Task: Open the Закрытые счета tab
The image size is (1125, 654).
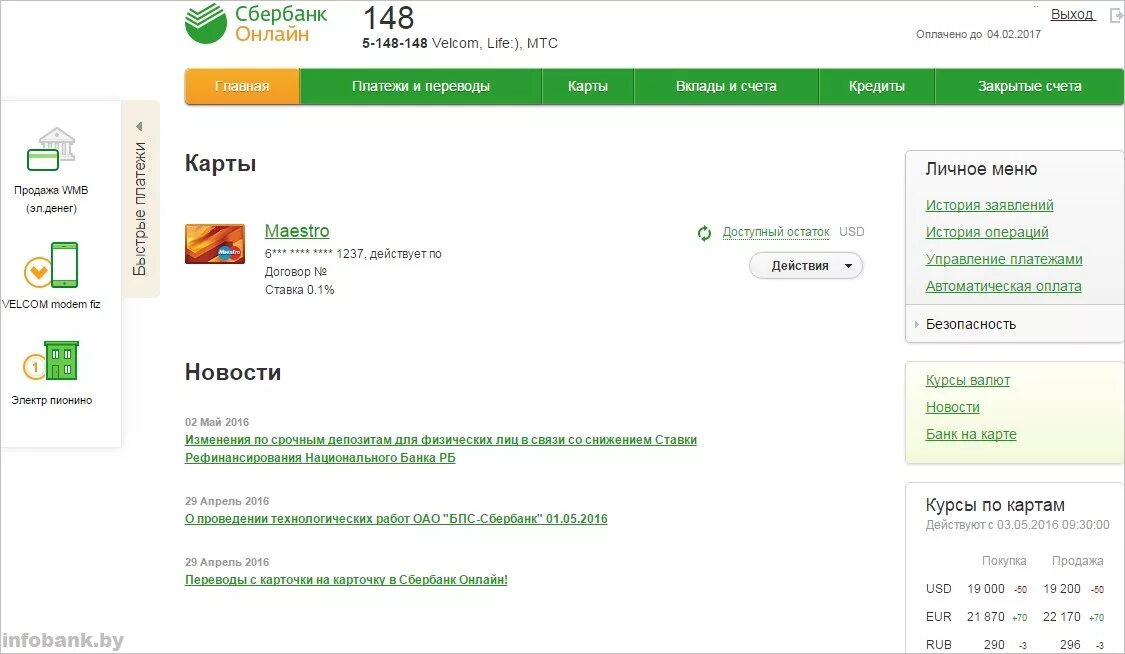Action: (x=1030, y=86)
